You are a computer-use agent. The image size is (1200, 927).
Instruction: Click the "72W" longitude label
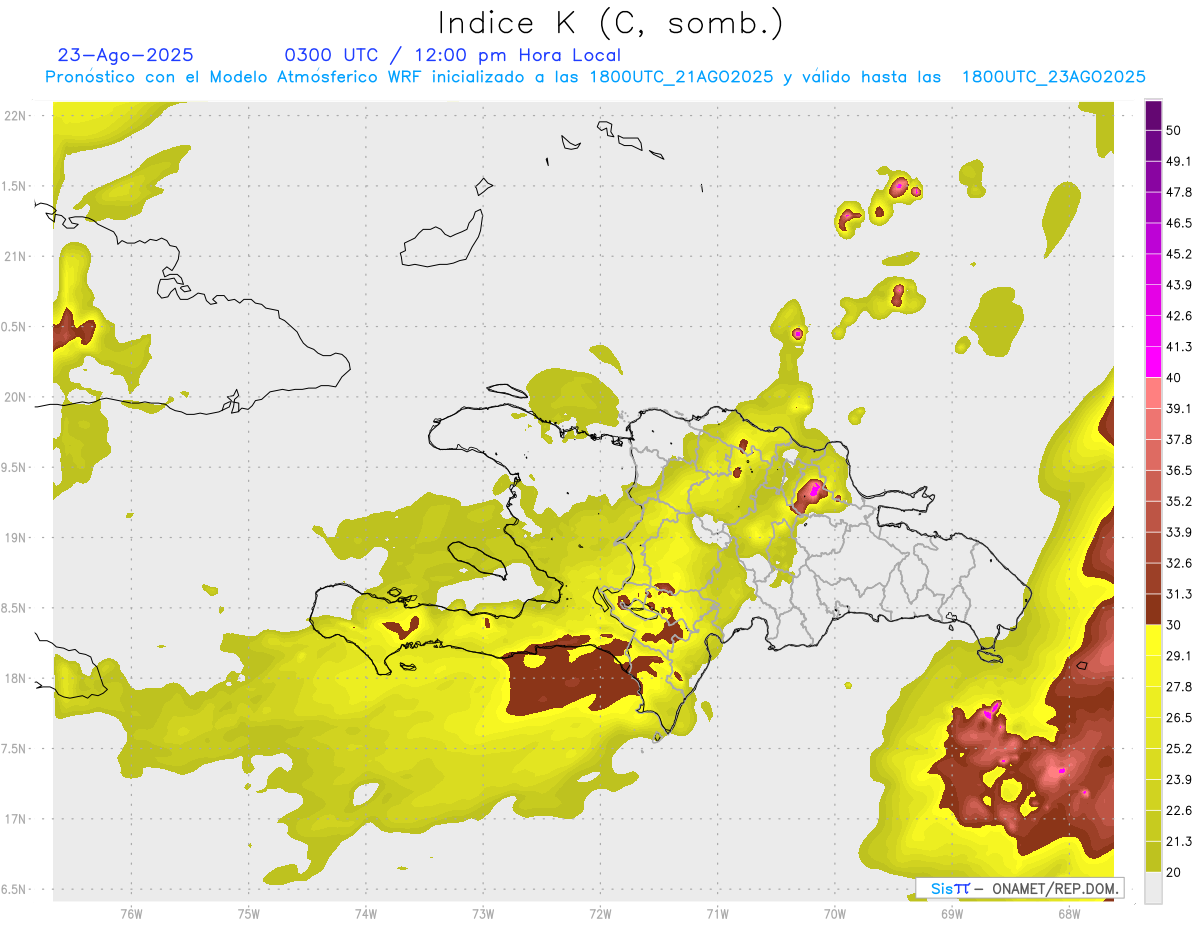pos(600,914)
